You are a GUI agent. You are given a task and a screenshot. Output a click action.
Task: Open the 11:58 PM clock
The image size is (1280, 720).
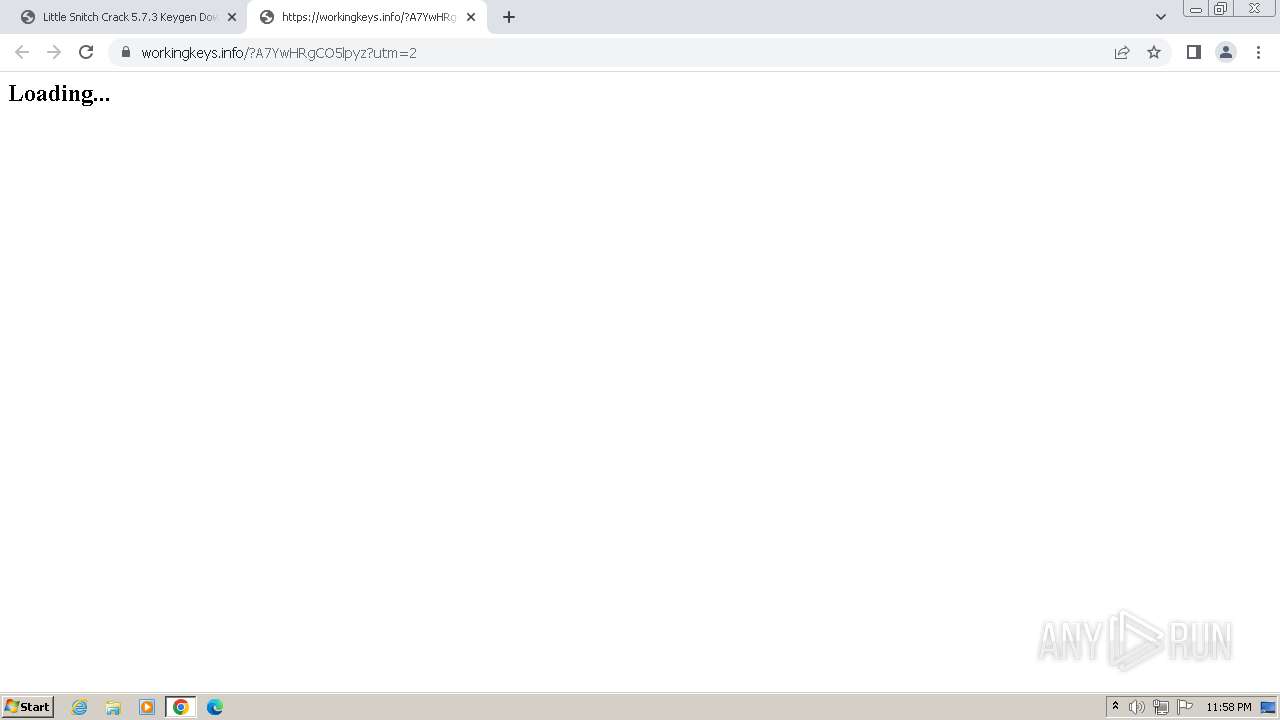point(1229,707)
